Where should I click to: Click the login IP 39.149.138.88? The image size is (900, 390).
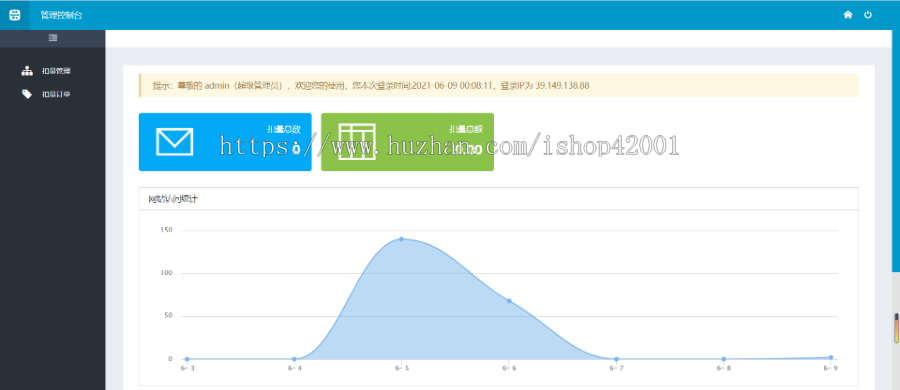pos(562,86)
